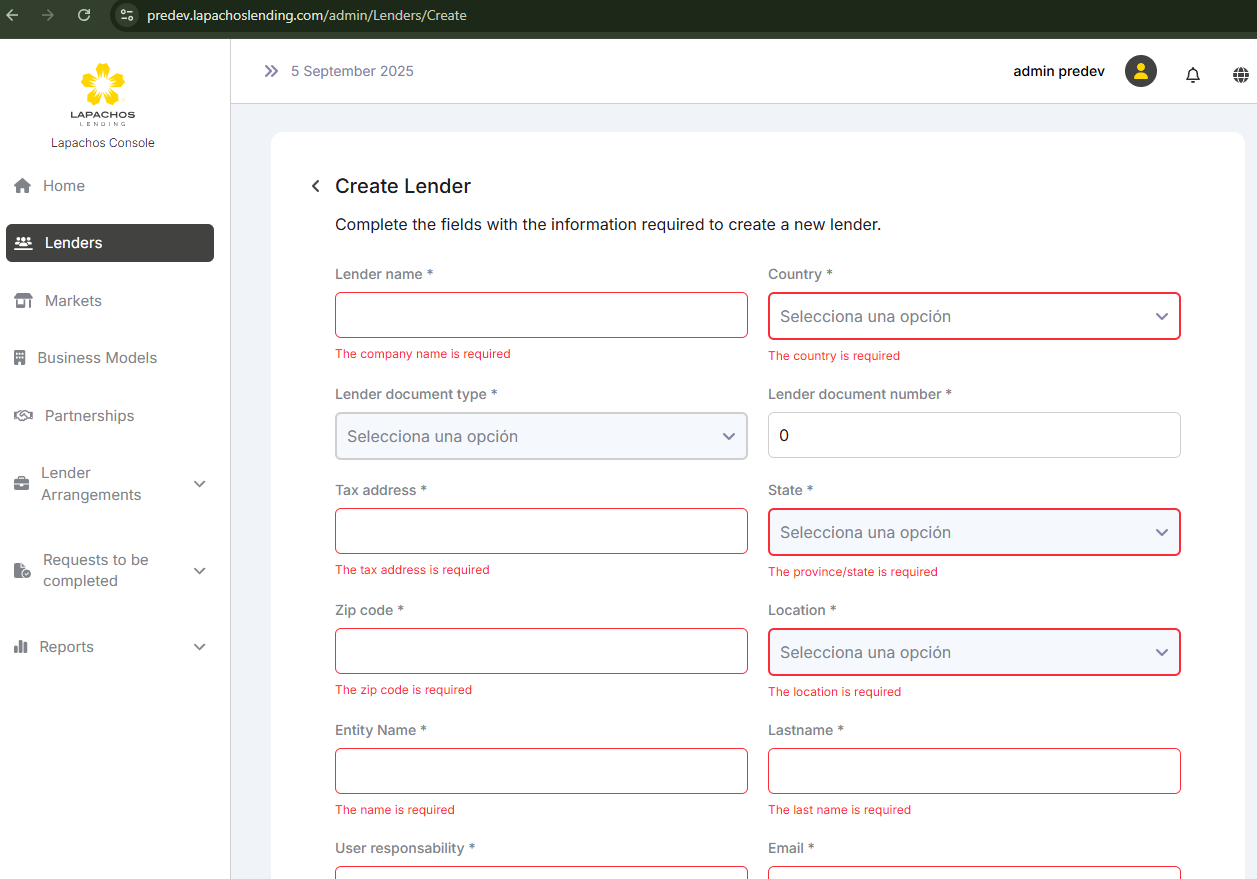The image size is (1257, 879).
Task: Click the site info icon in address bar
Action: [126, 15]
